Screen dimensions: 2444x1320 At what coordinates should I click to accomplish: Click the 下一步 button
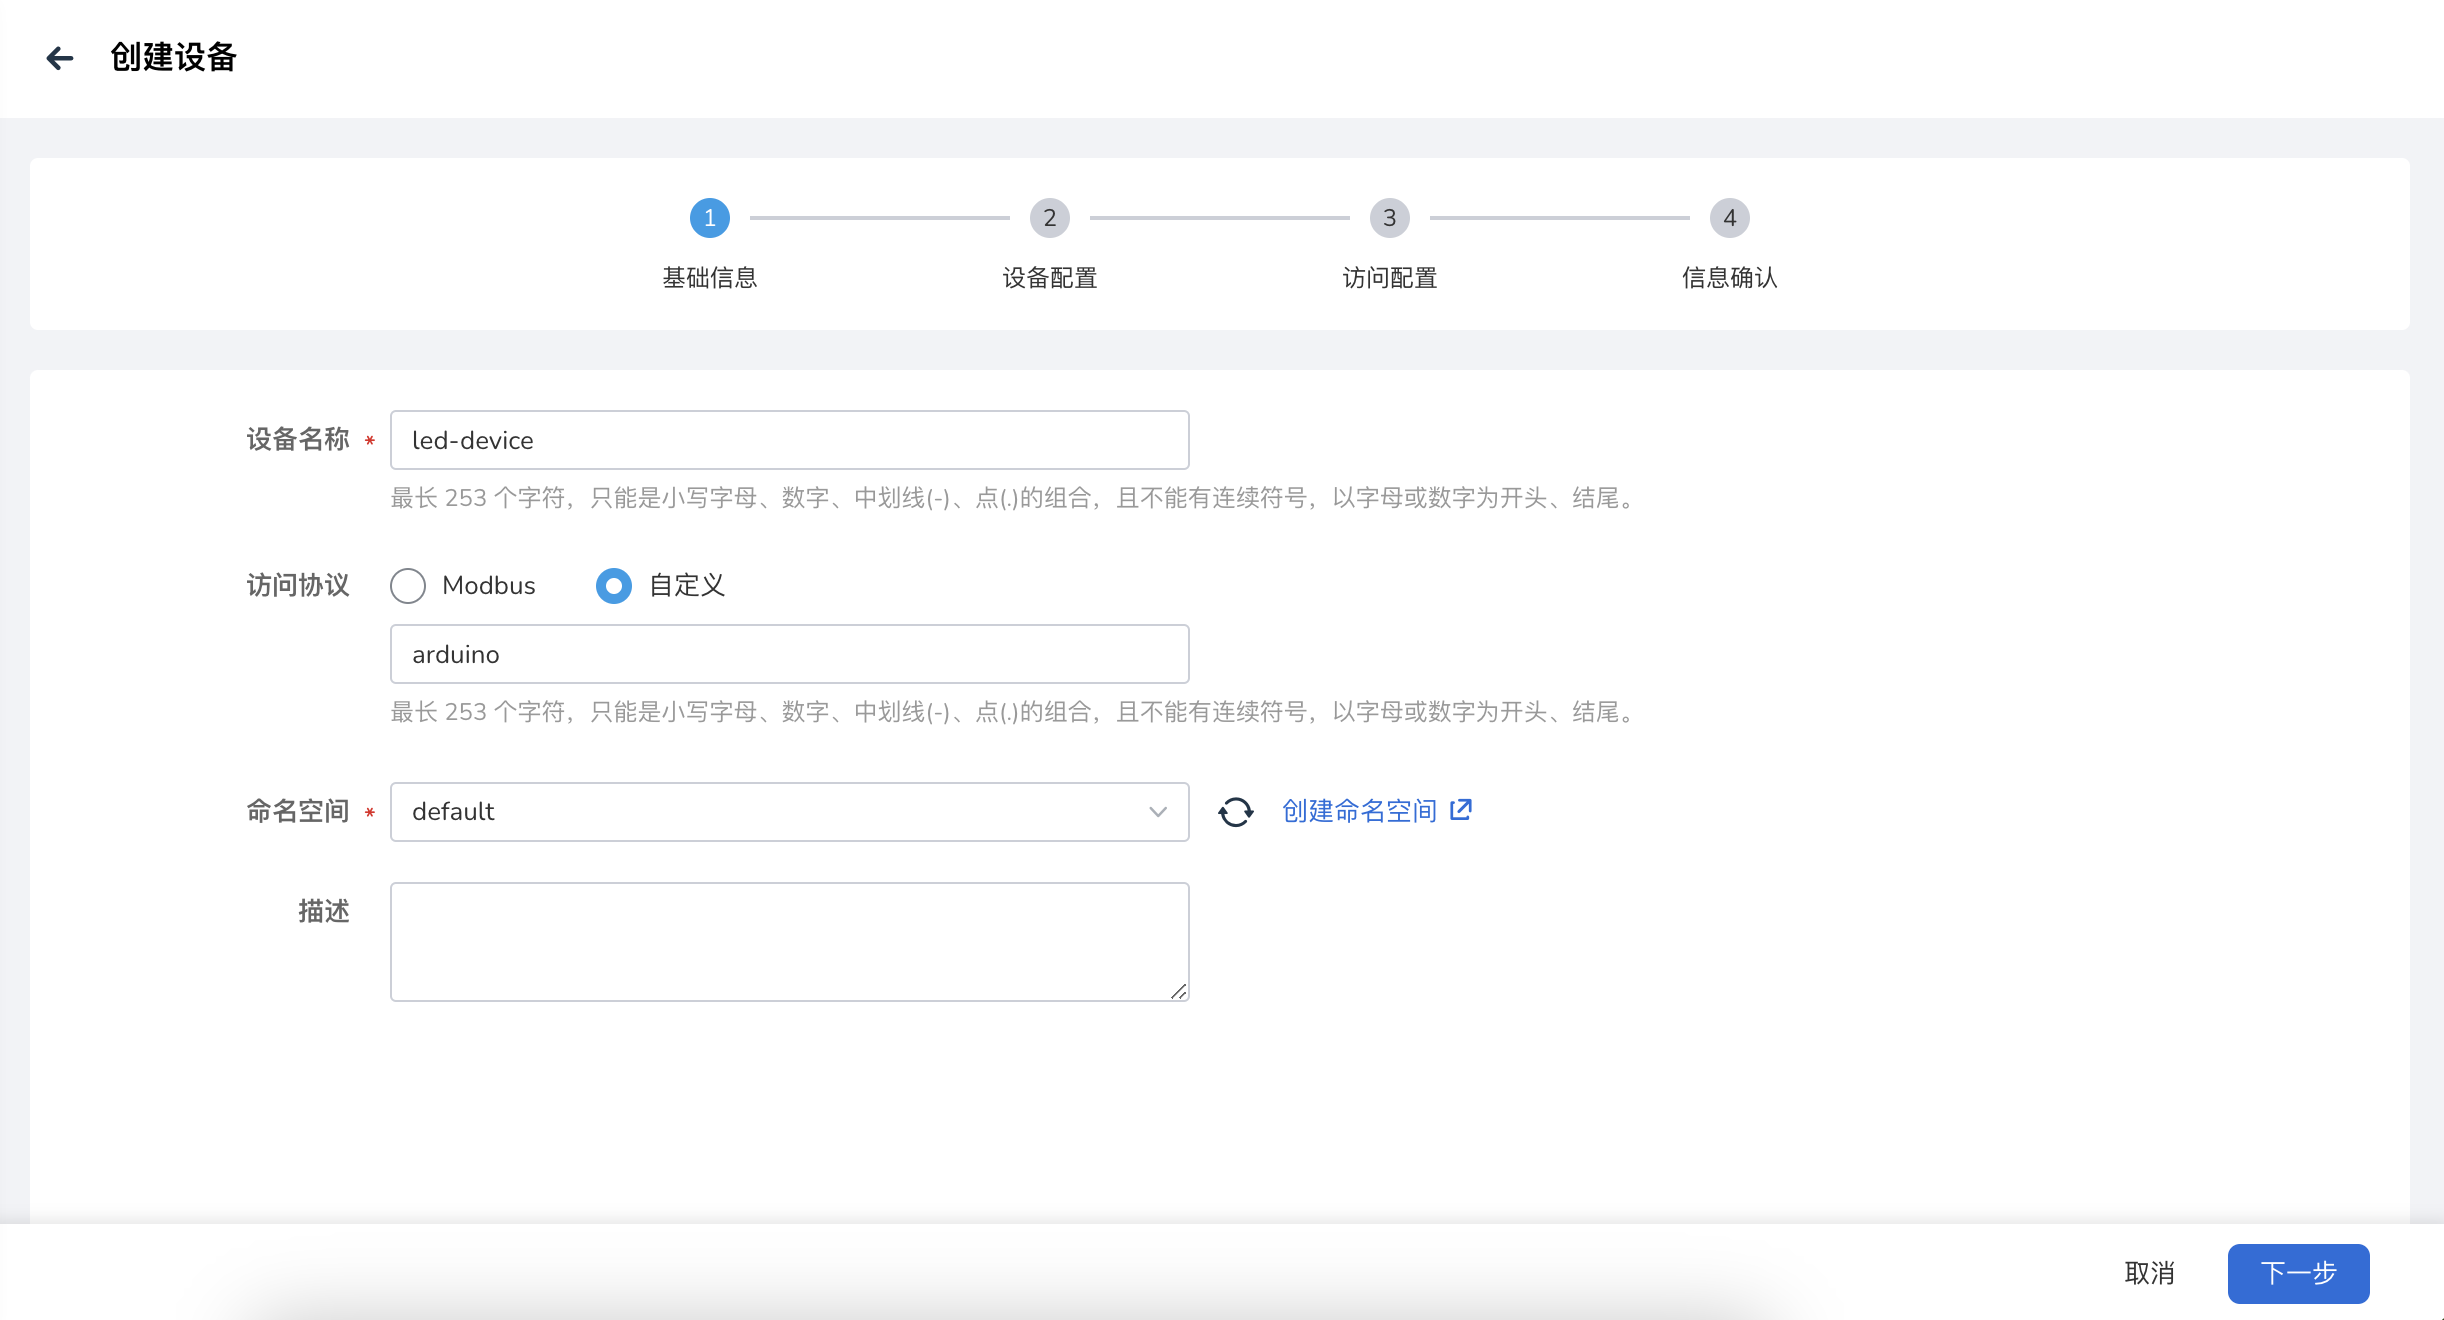point(2297,1273)
